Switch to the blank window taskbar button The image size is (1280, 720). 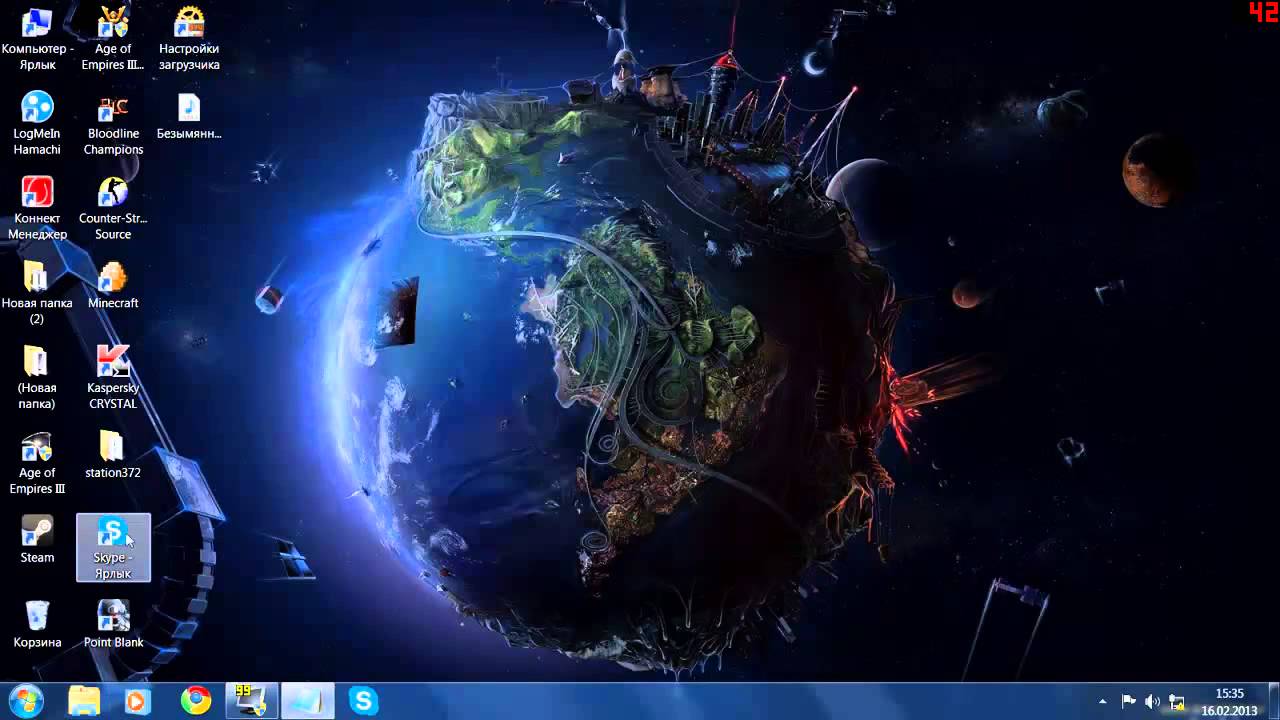307,701
